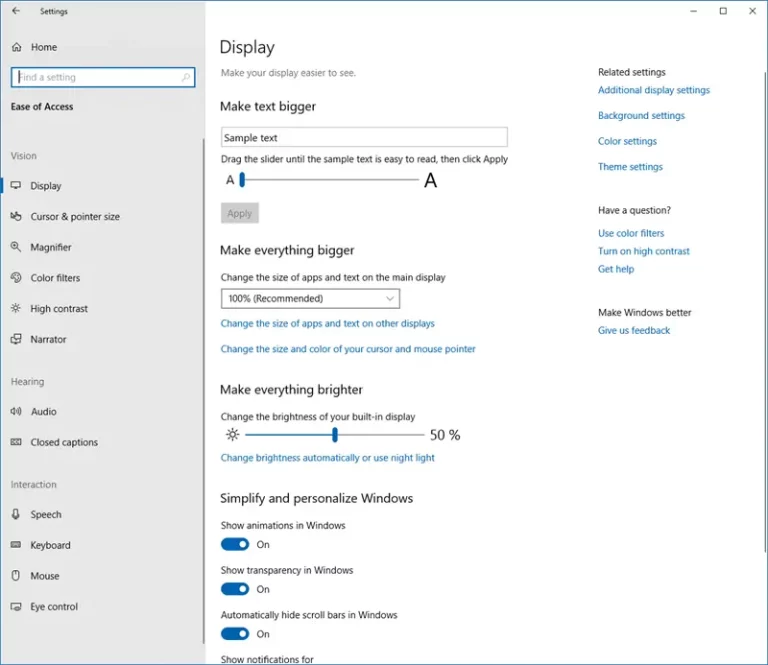Click the Home house icon
The width and height of the screenshot is (768, 665).
(x=17, y=47)
